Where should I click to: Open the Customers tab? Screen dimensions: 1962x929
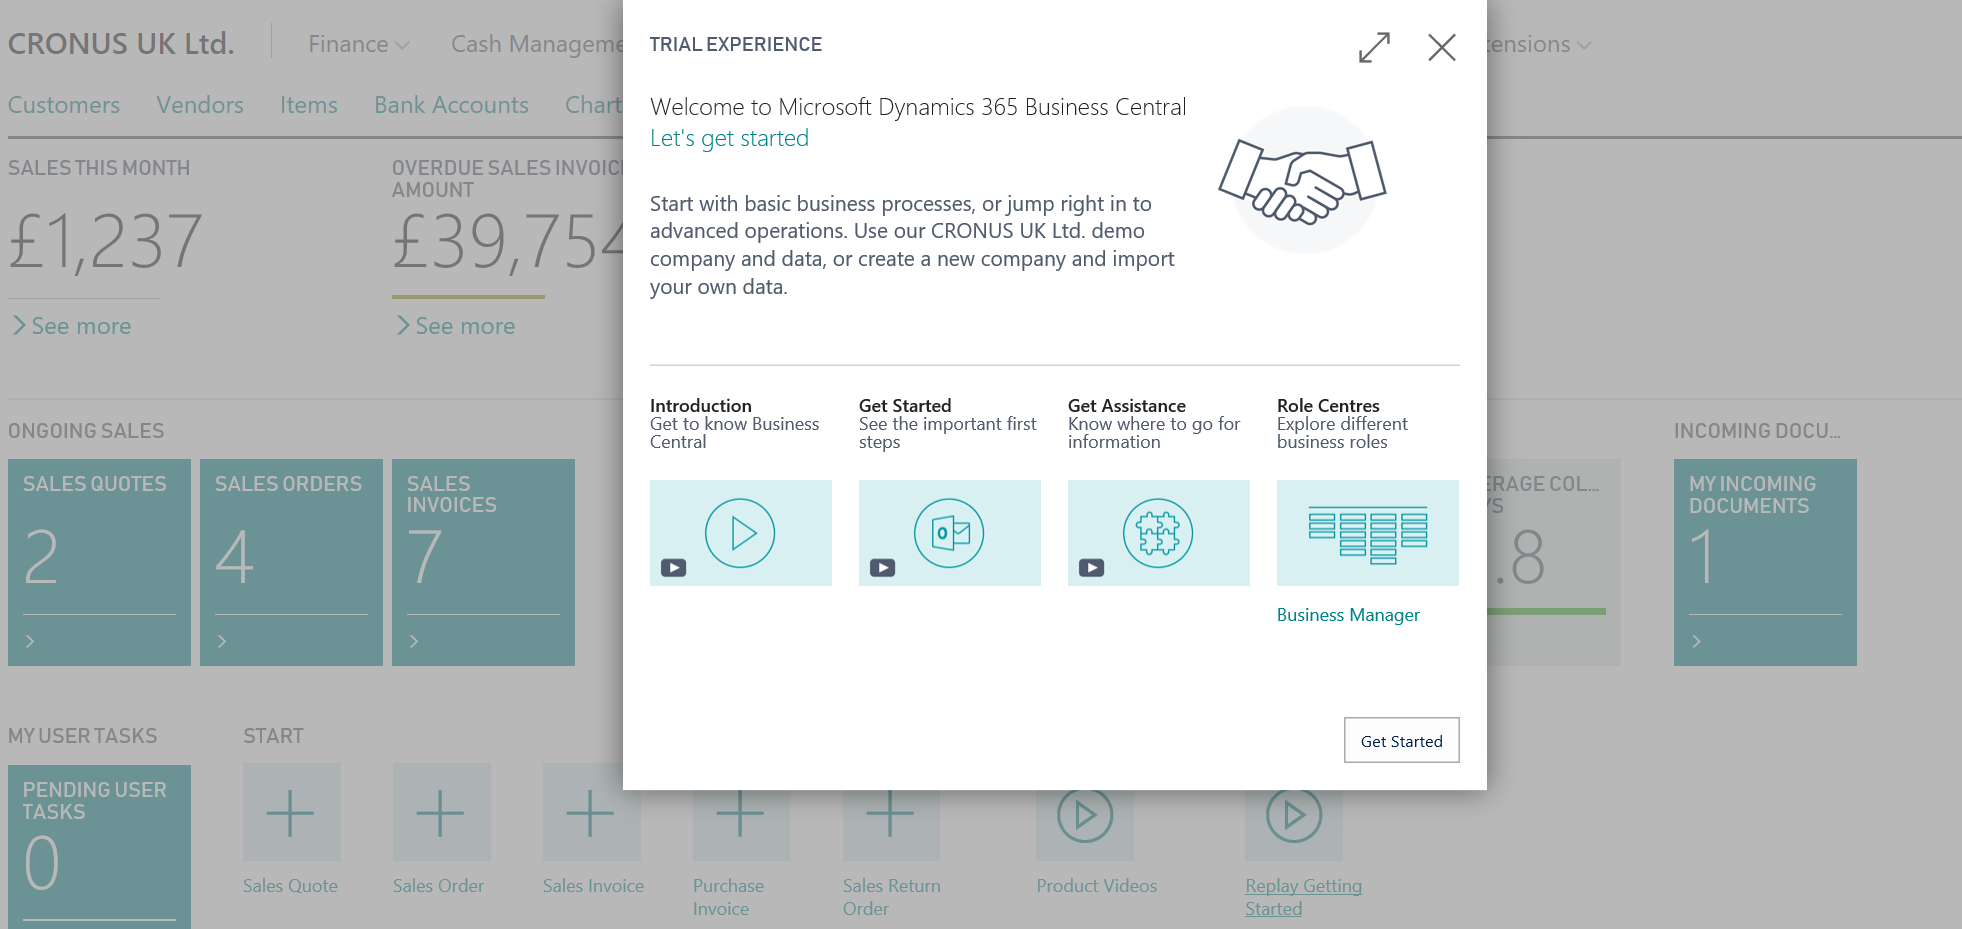(x=64, y=105)
